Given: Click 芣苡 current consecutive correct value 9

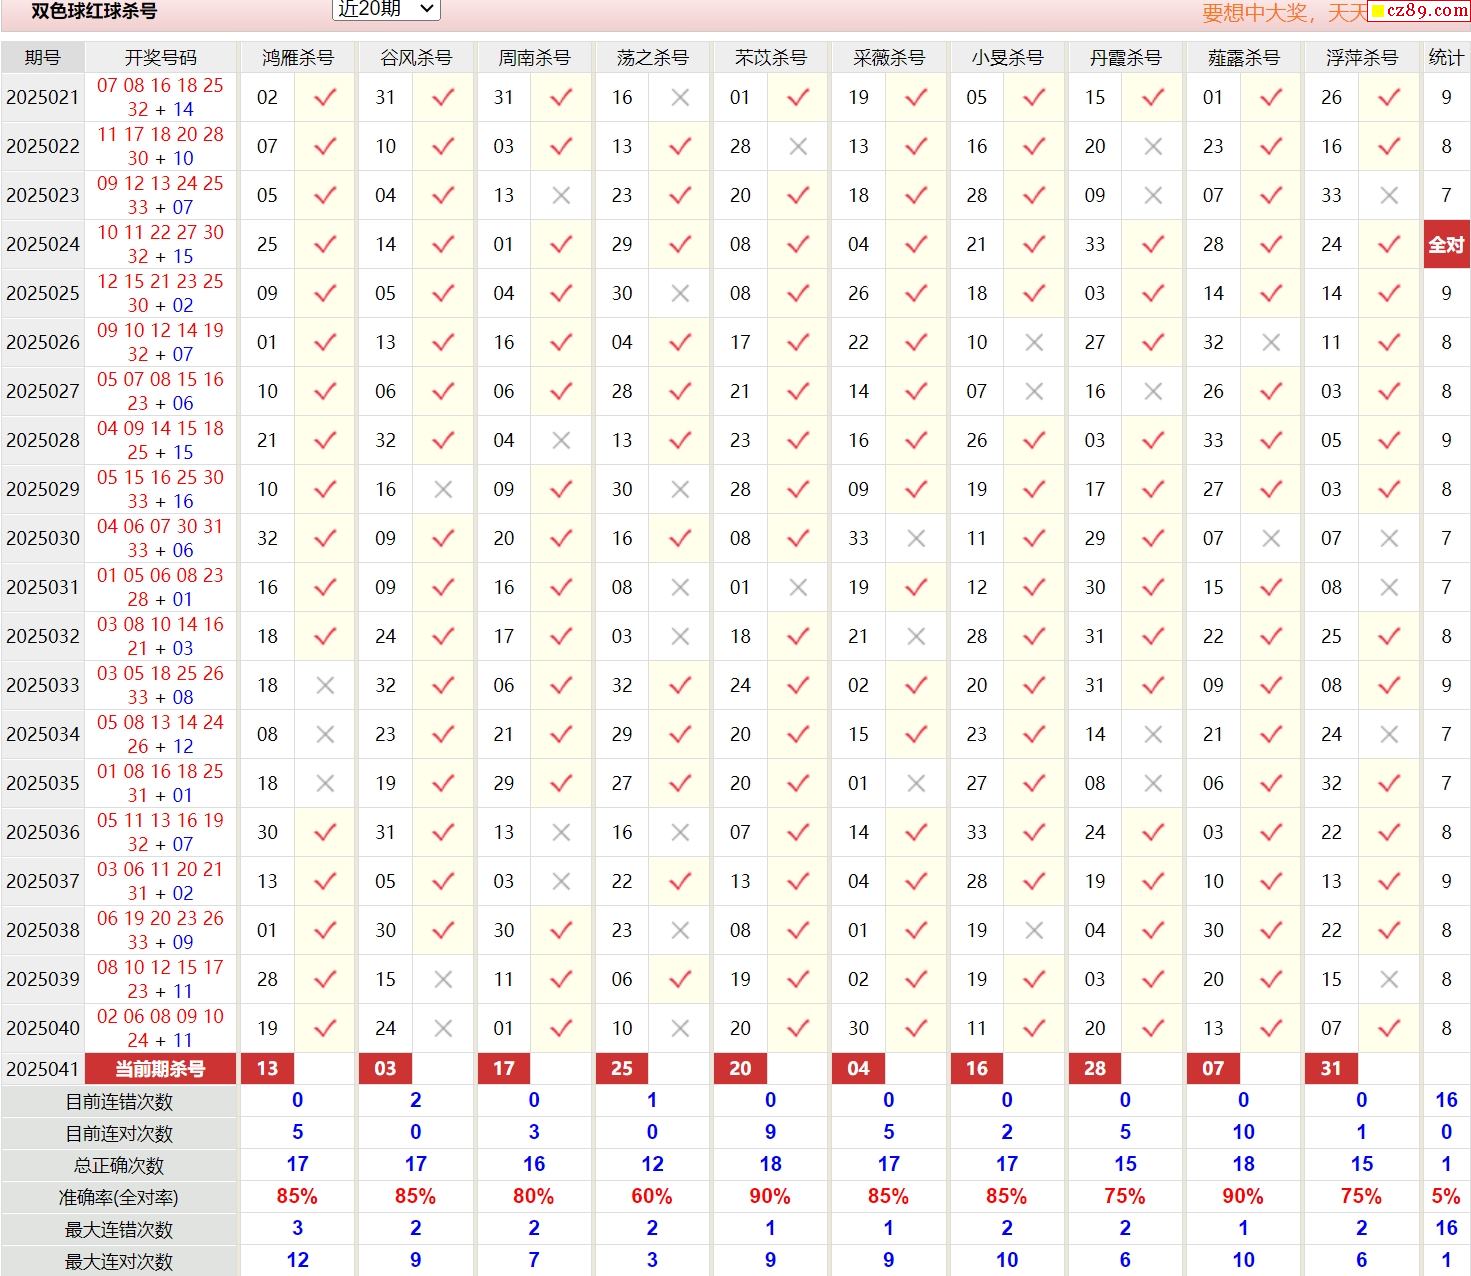Looking at the screenshot, I should pyautogui.click(x=770, y=1132).
